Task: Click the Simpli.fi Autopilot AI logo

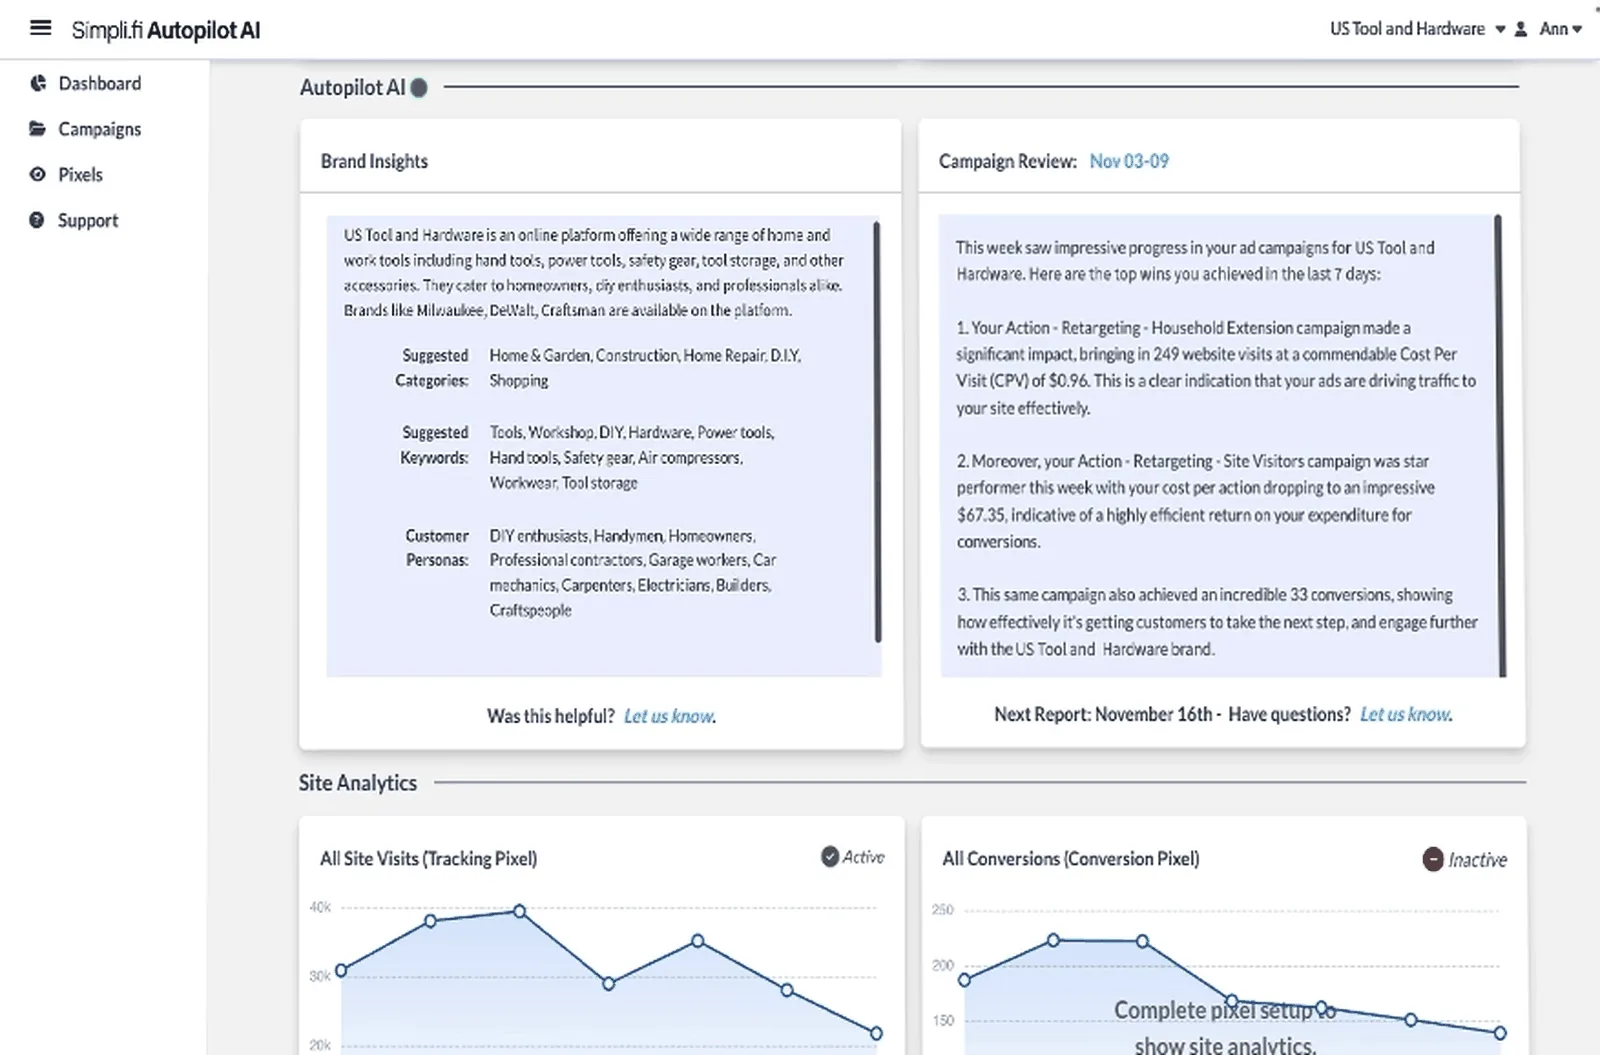Action: pyautogui.click(x=166, y=30)
